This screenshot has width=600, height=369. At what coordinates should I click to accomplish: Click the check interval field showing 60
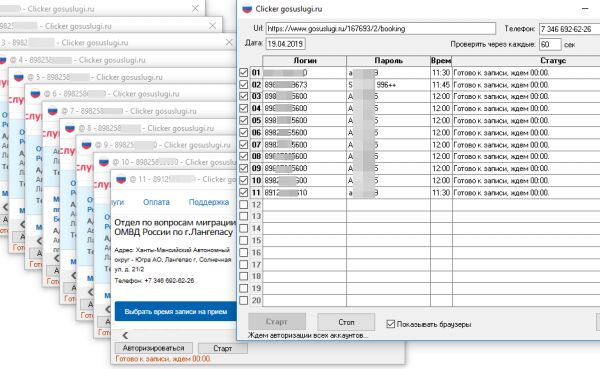[x=550, y=44]
